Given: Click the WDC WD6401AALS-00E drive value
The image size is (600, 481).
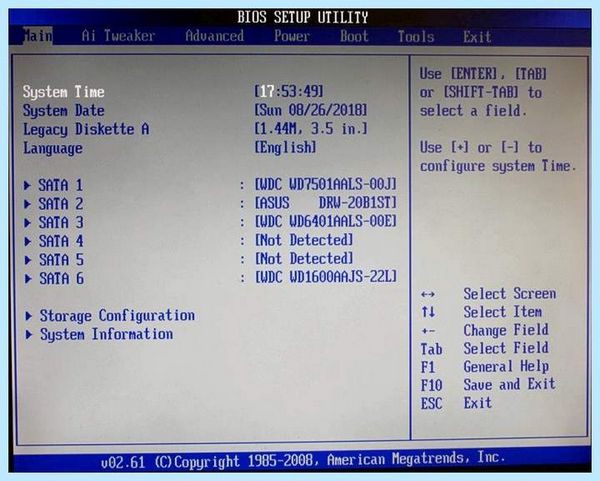Looking at the screenshot, I should click(x=326, y=222).
